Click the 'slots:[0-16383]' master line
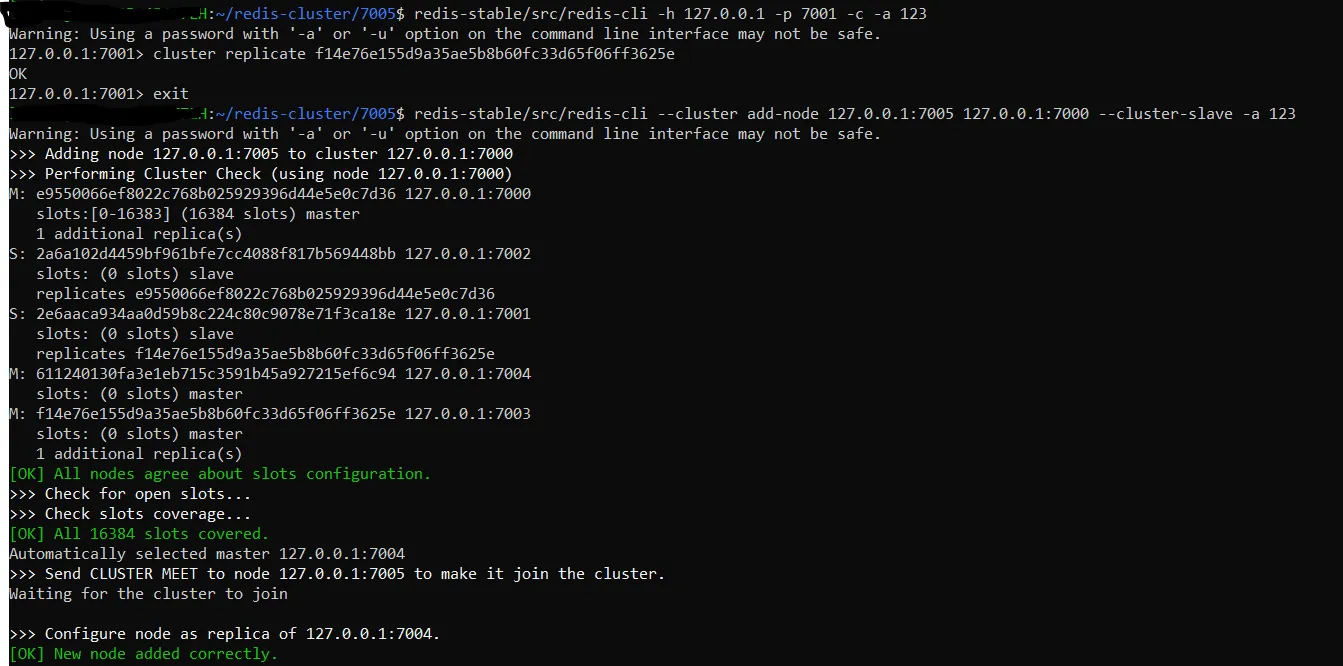Screen dimensions: 1343x666 click(198, 214)
